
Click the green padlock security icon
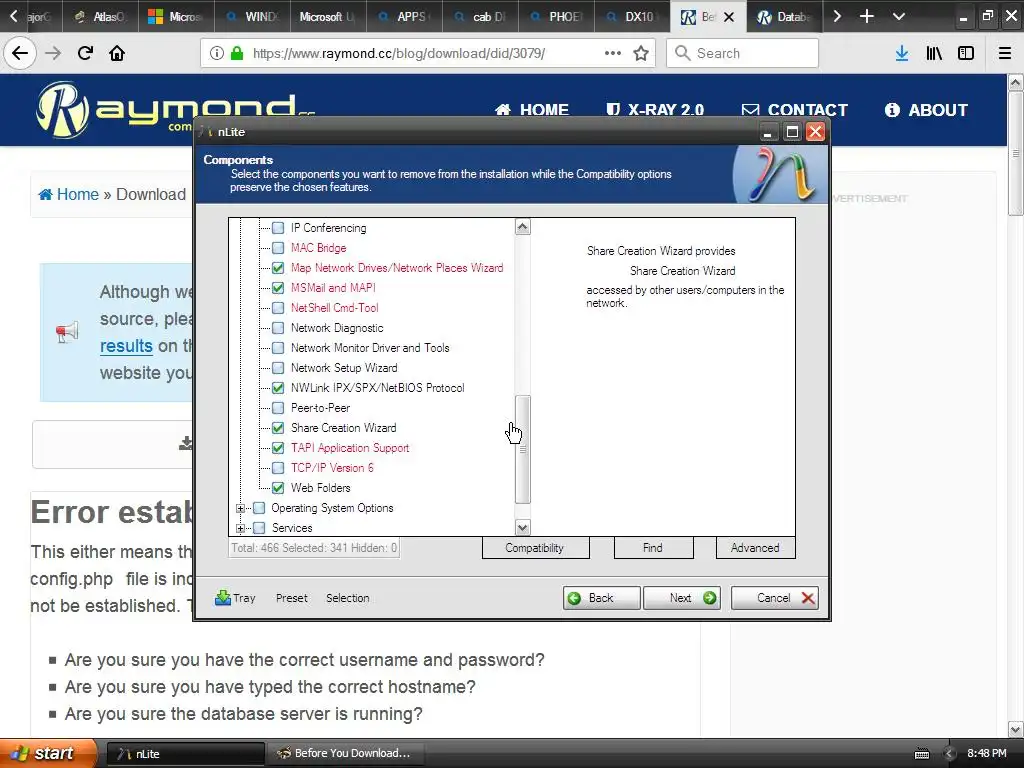pyautogui.click(x=237, y=53)
